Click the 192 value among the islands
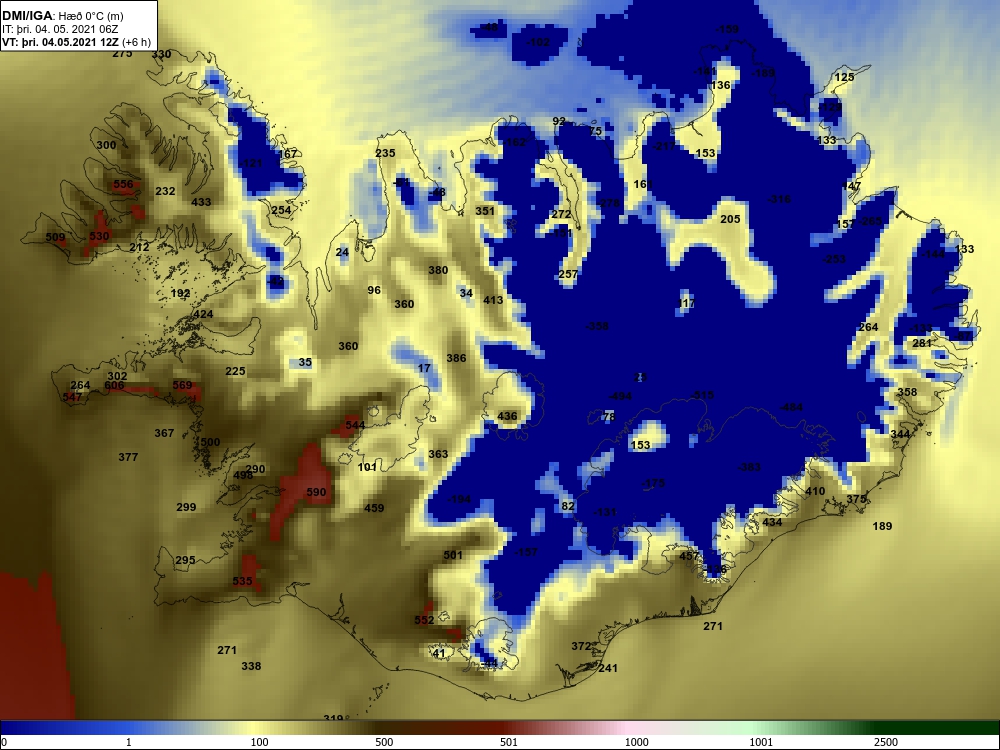Viewport: 1000px width, 750px height. coord(180,293)
